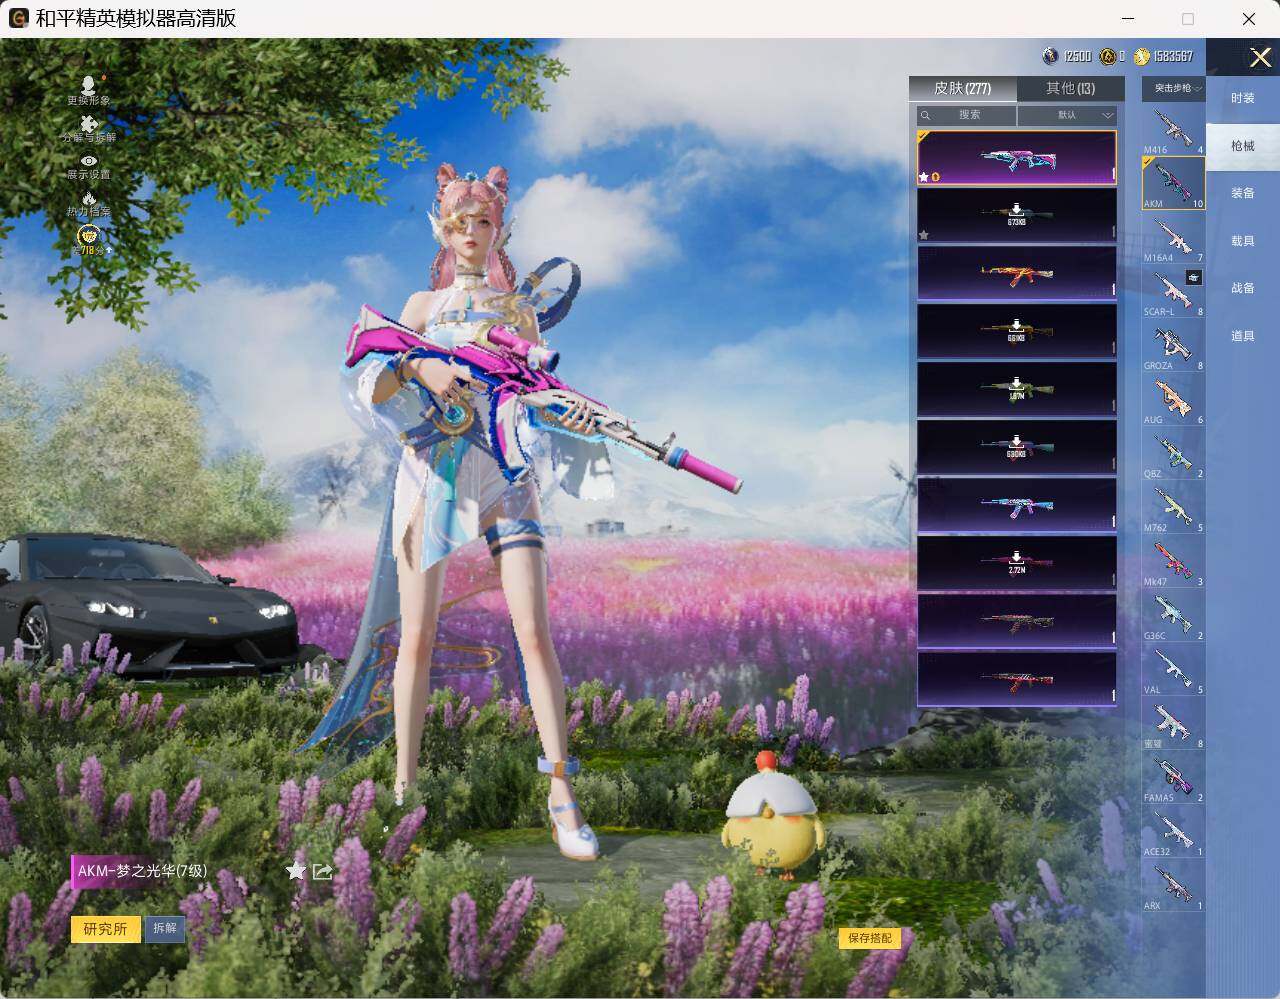The width and height of the screenshot is (1280, 999).
Task: Select the orange-red AKM skin thumbnail
Action: 1017,273
